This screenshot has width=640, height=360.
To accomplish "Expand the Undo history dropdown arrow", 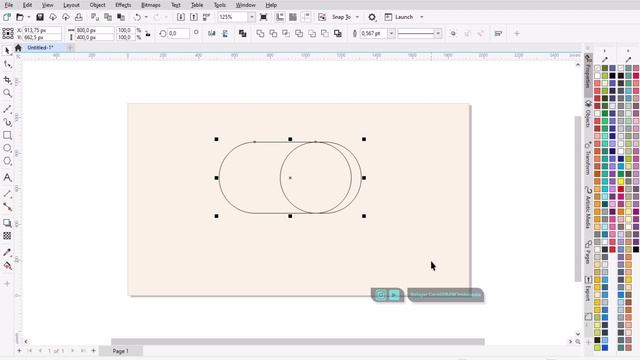I will coord(146,17).
